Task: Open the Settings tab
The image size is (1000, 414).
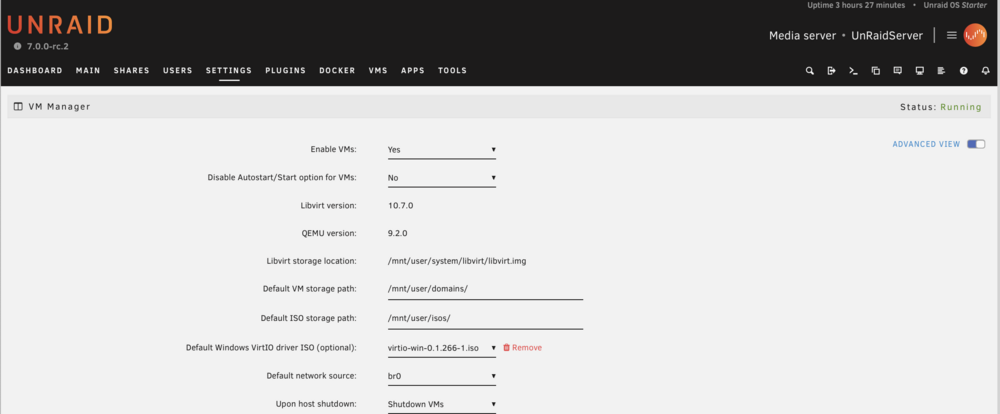Action: pyautogui.click(x=229, y=71)
